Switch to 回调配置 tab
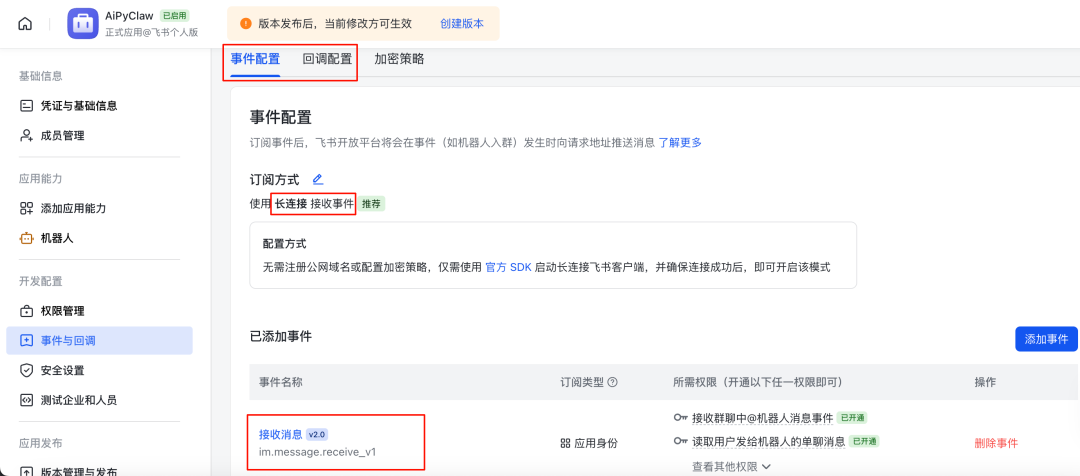1080x476 pixels. [x=327, y=59]
